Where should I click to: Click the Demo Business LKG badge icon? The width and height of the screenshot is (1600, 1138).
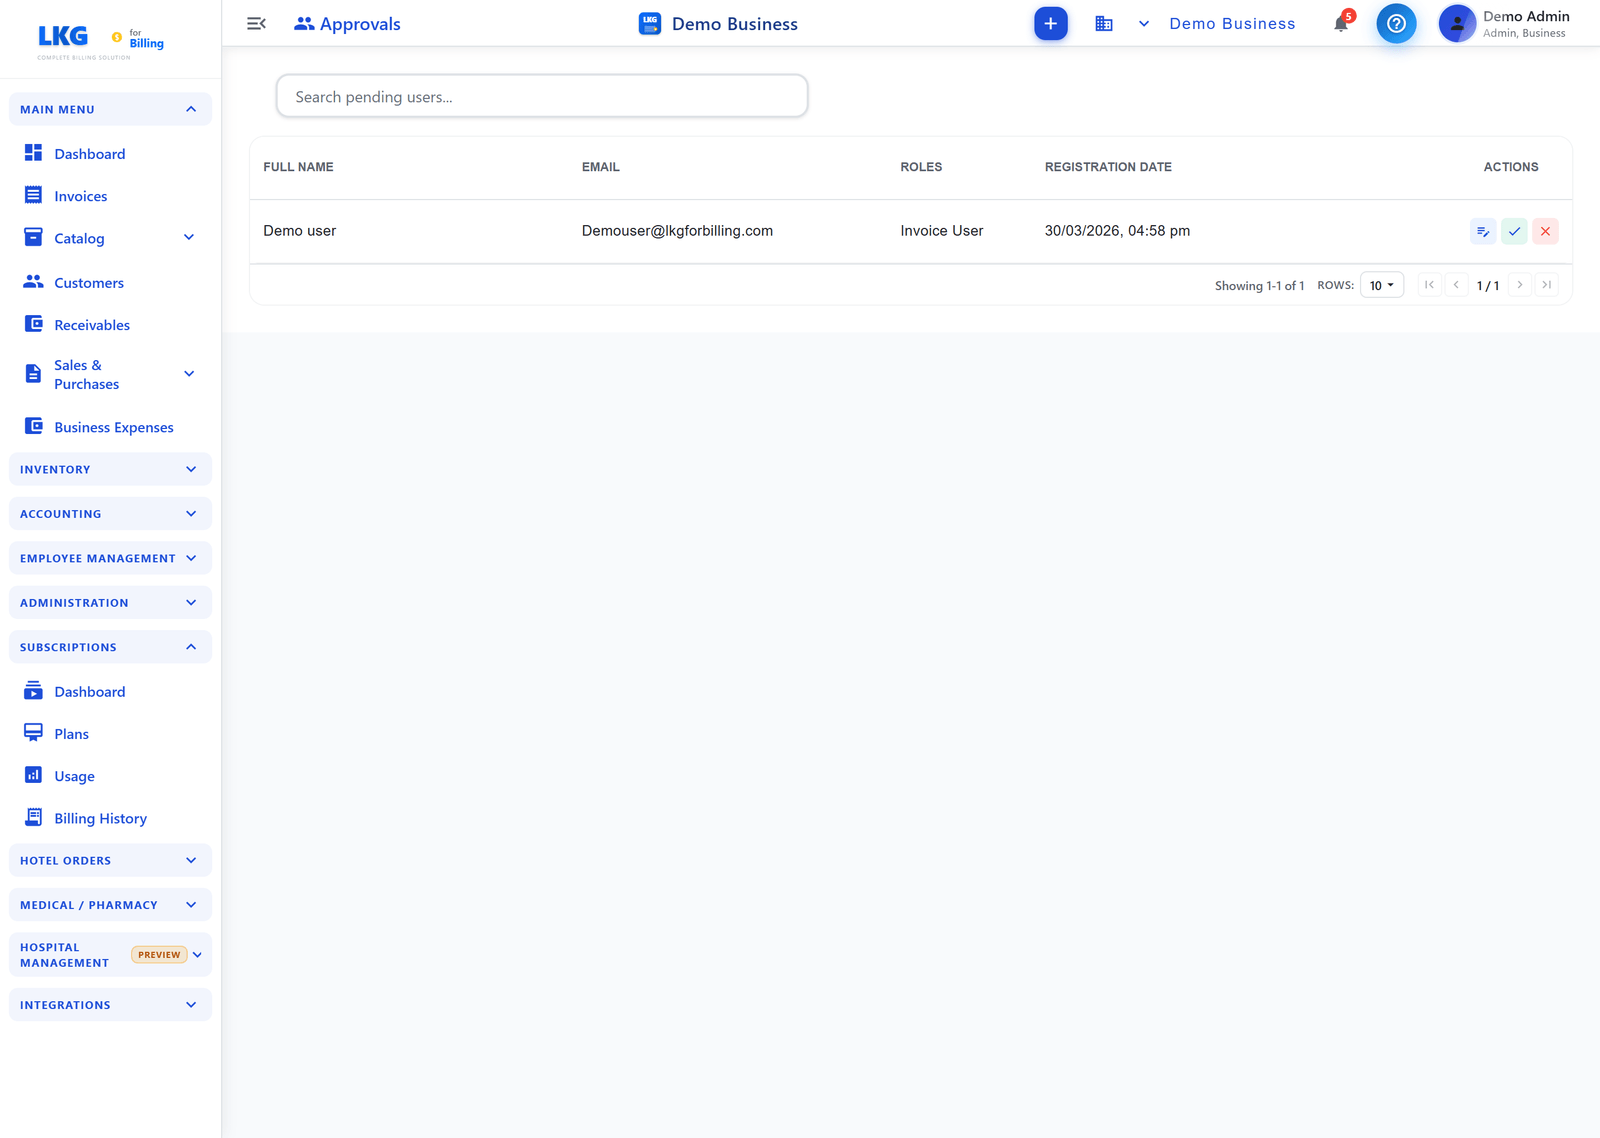(x=650, y=23)
